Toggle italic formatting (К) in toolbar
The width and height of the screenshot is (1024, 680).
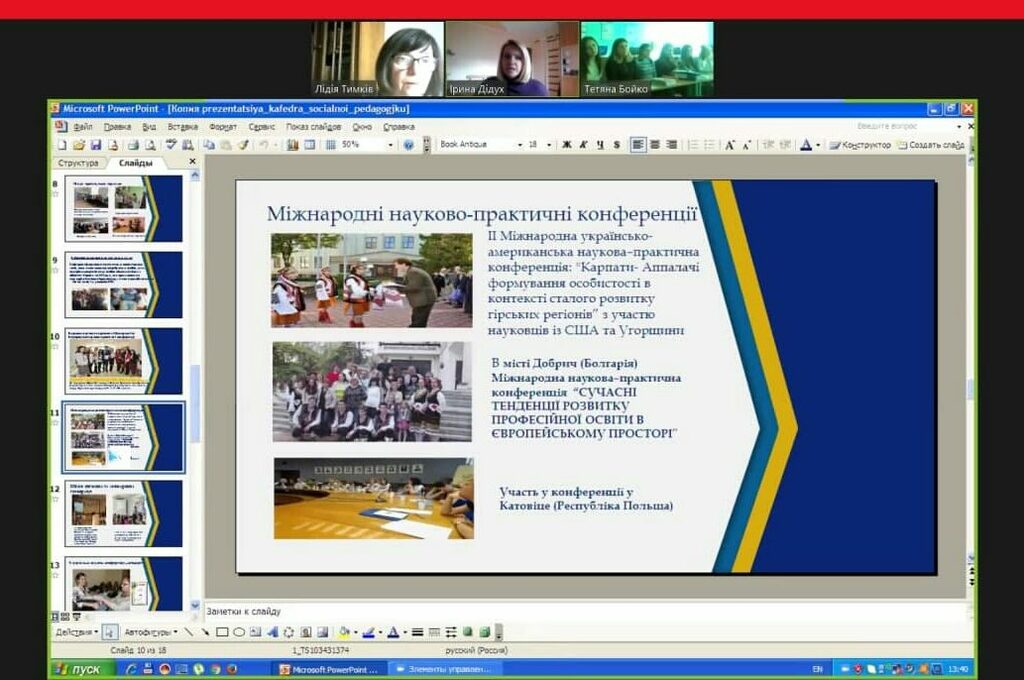[x=584, y=145]
